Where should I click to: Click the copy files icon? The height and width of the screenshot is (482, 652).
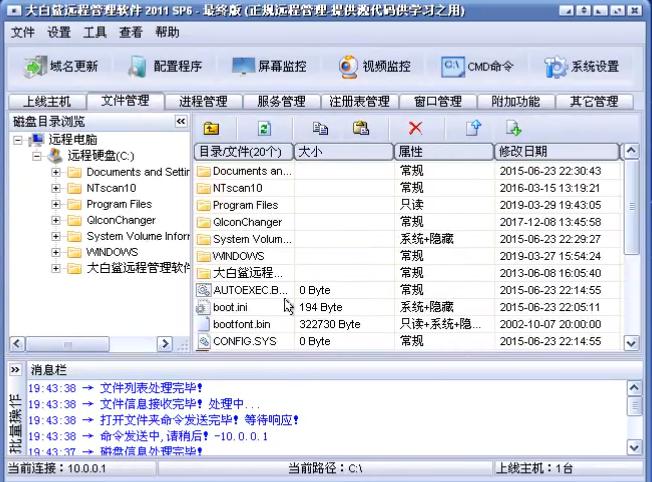pyautogui.click(x=320, y=128)
